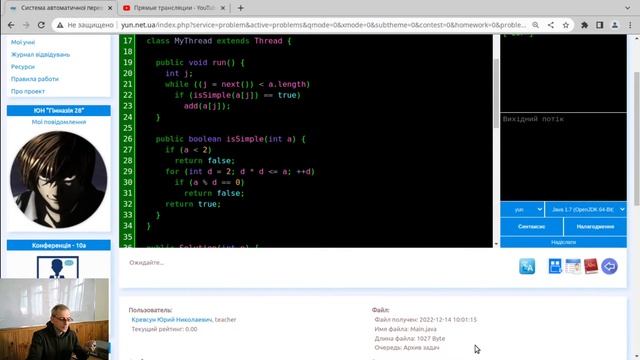Reload the current page
Image resolution: width=640 pixels, height=360 pixels.
[x=41, y=25]
